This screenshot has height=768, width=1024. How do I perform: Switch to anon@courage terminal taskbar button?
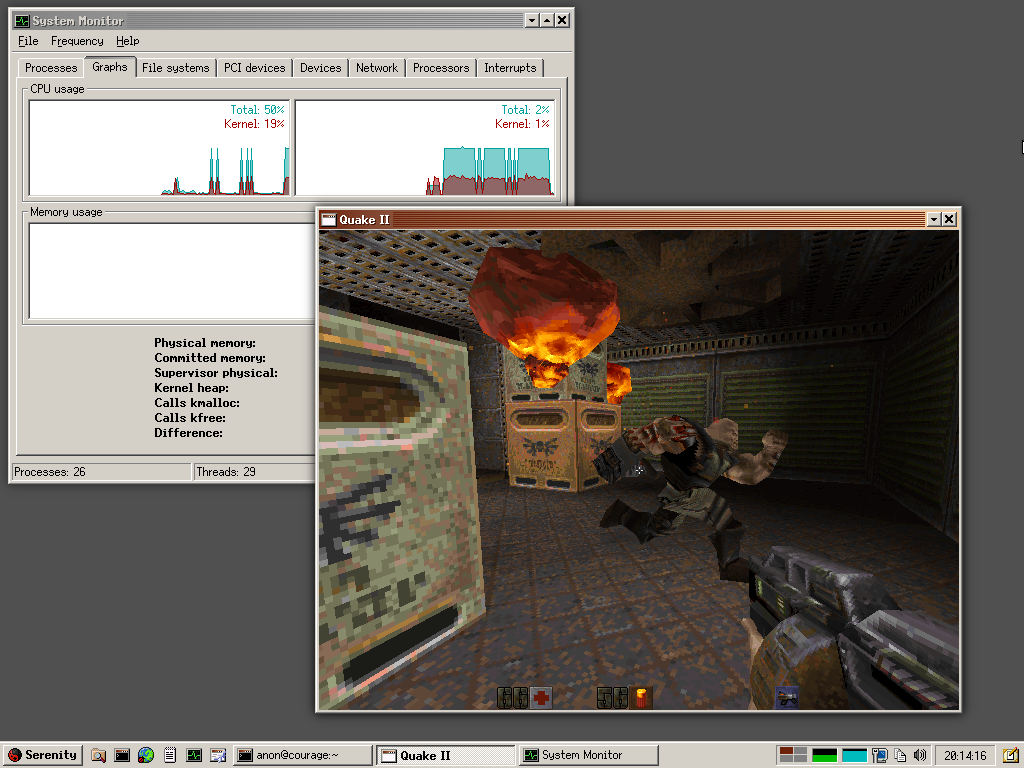click(x=303, y=756)
